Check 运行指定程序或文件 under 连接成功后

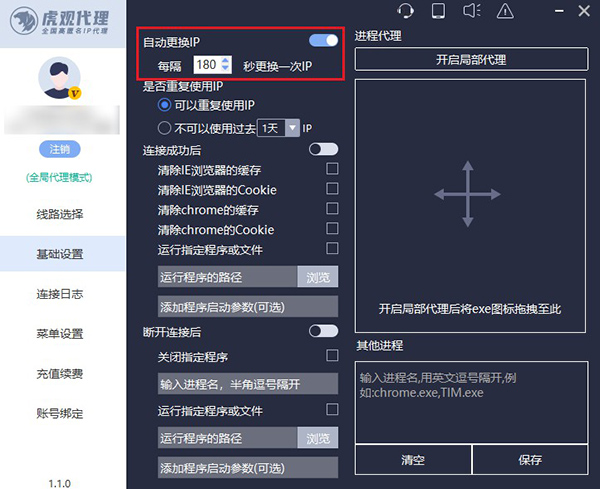click(332, 248)
